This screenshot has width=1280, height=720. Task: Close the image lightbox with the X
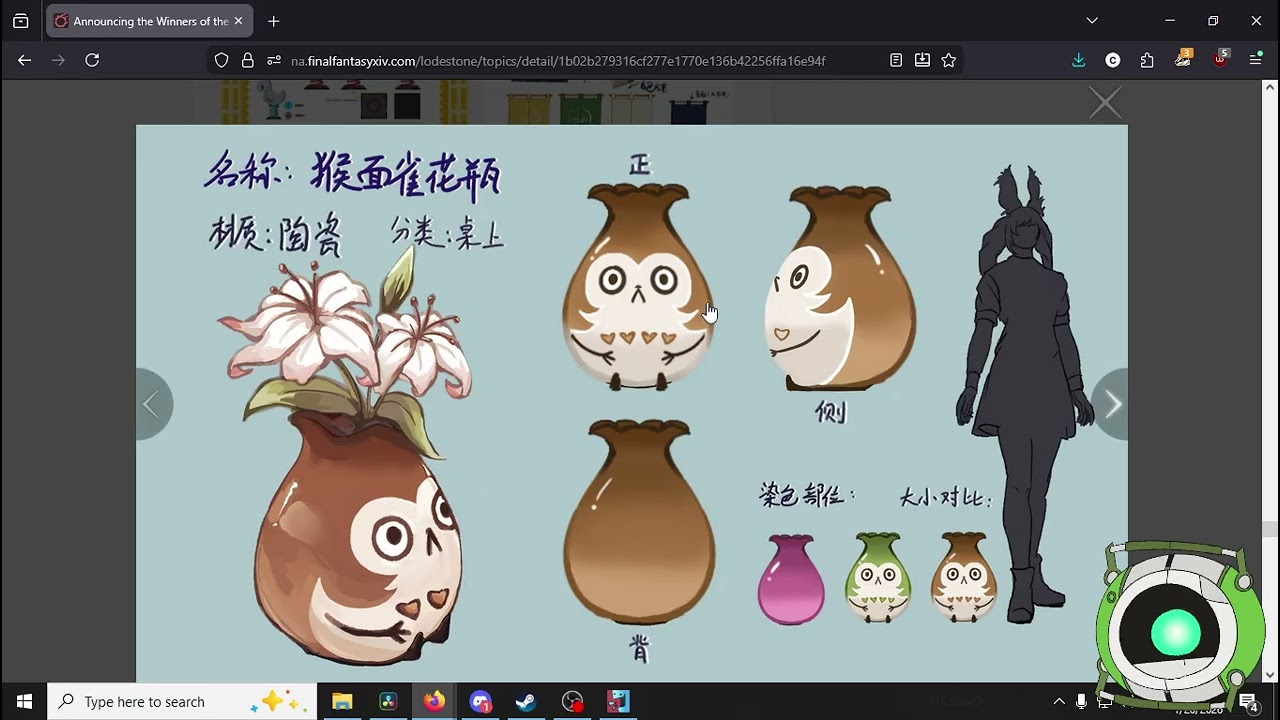pyautogui.click(x=1105, y=102)
